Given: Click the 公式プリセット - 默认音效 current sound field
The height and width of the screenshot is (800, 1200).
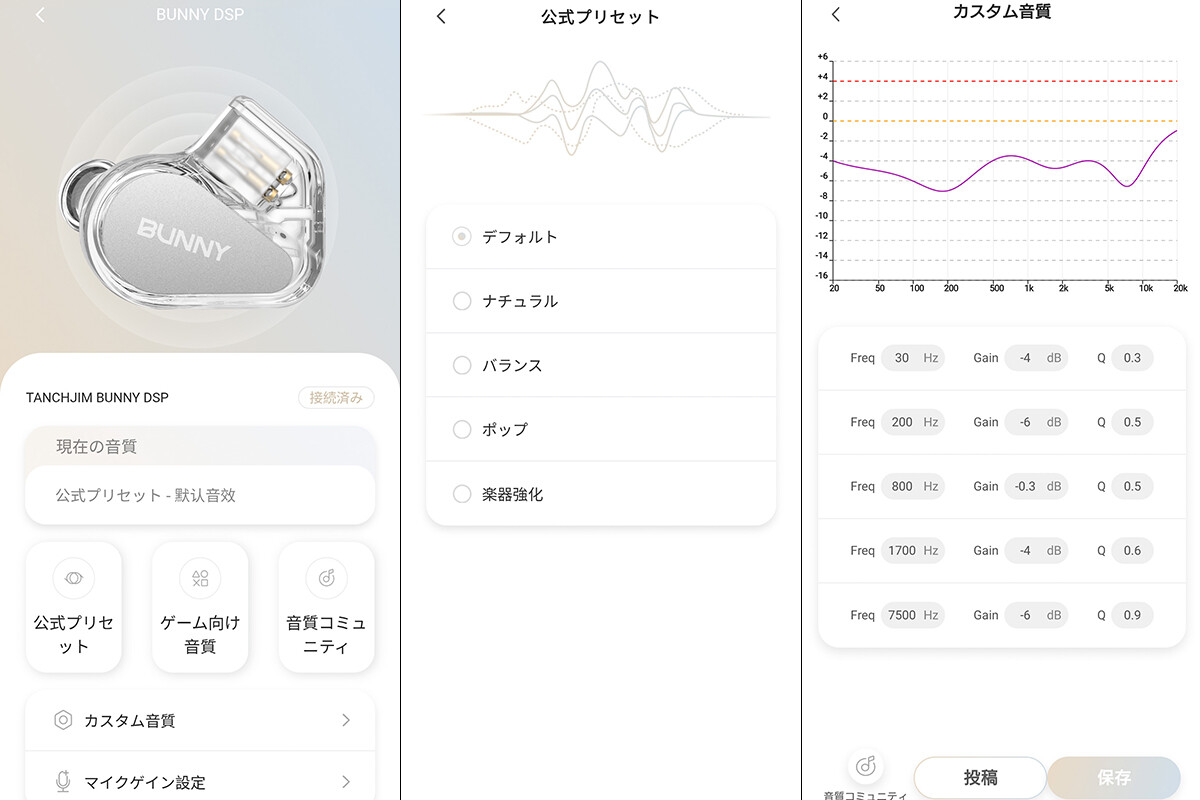Looking at the screenshot, I should coord(200,495).
